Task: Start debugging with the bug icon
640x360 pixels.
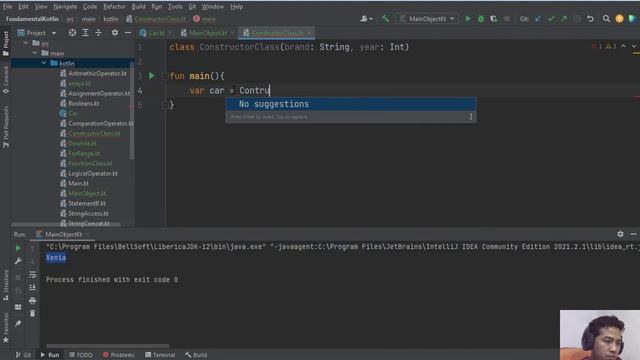Action: [481, 19]
